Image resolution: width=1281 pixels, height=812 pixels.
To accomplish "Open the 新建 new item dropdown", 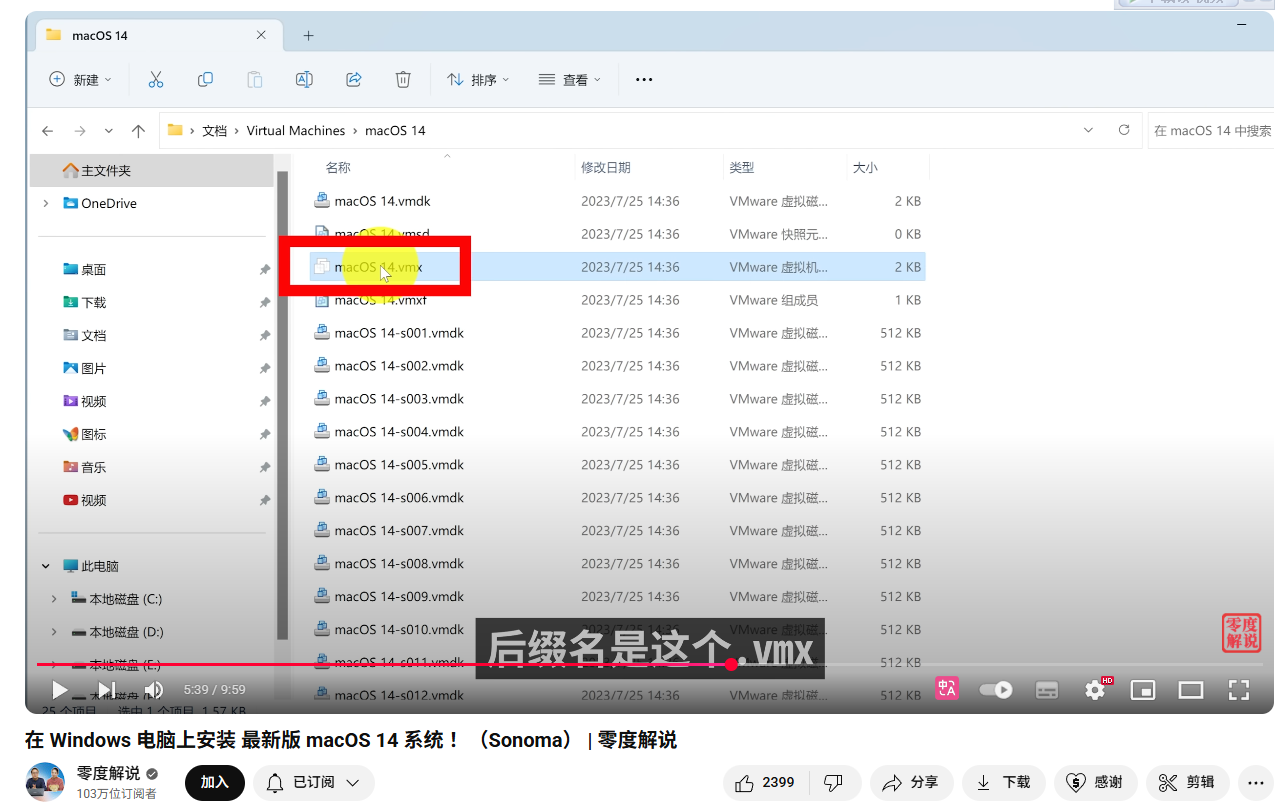I will click(81, 79).
